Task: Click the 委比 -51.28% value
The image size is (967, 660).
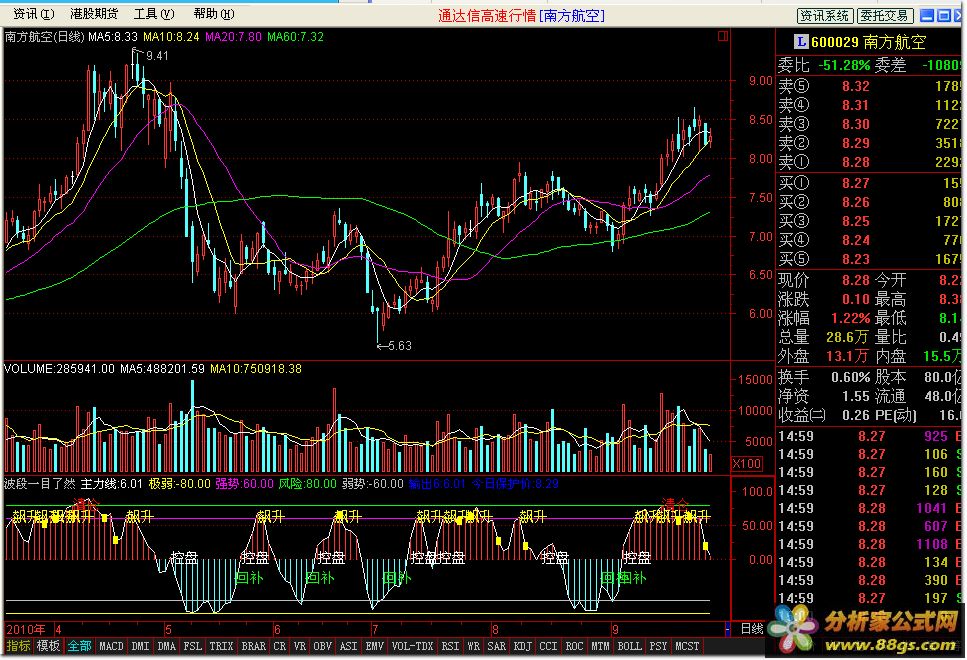Action: click(844, 65)
